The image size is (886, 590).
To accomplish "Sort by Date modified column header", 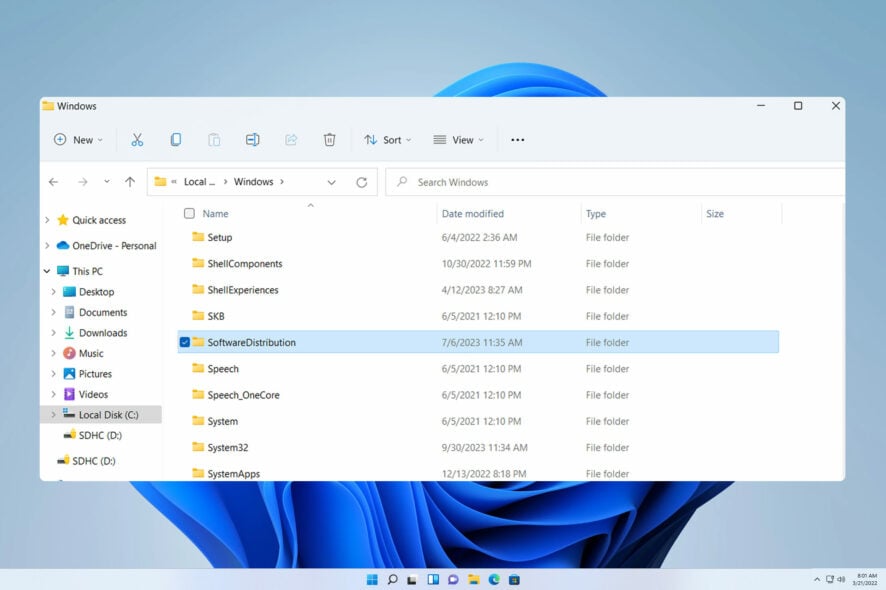I will coord(472,214).
